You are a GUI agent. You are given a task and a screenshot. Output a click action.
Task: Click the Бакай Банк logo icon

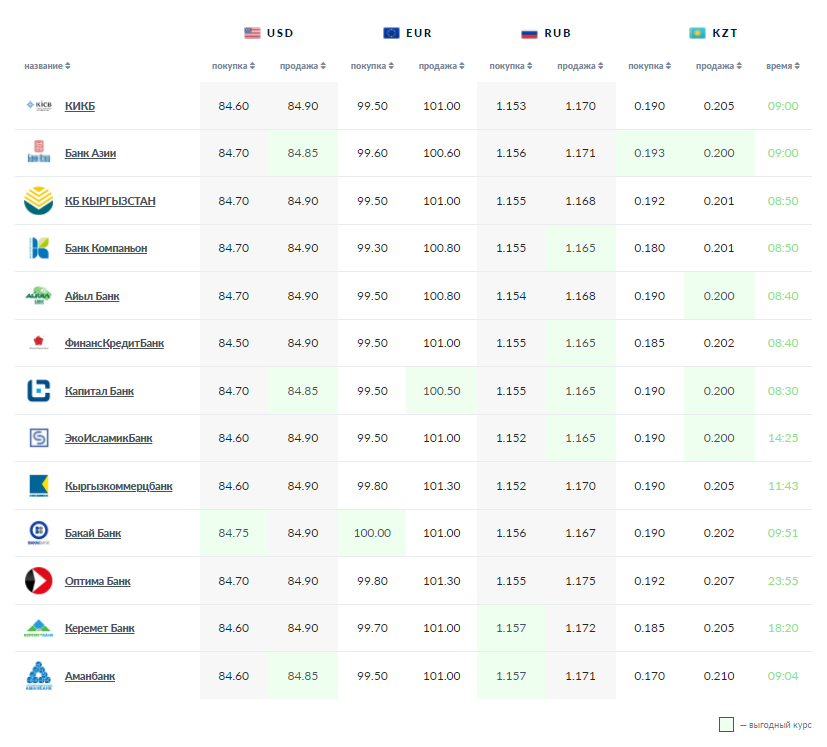pos(38,533)
